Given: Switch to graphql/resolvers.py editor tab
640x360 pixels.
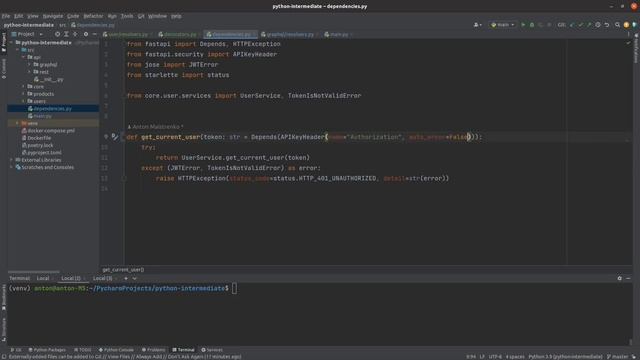Looking at the screenshot, I should (x=288, y=34).
